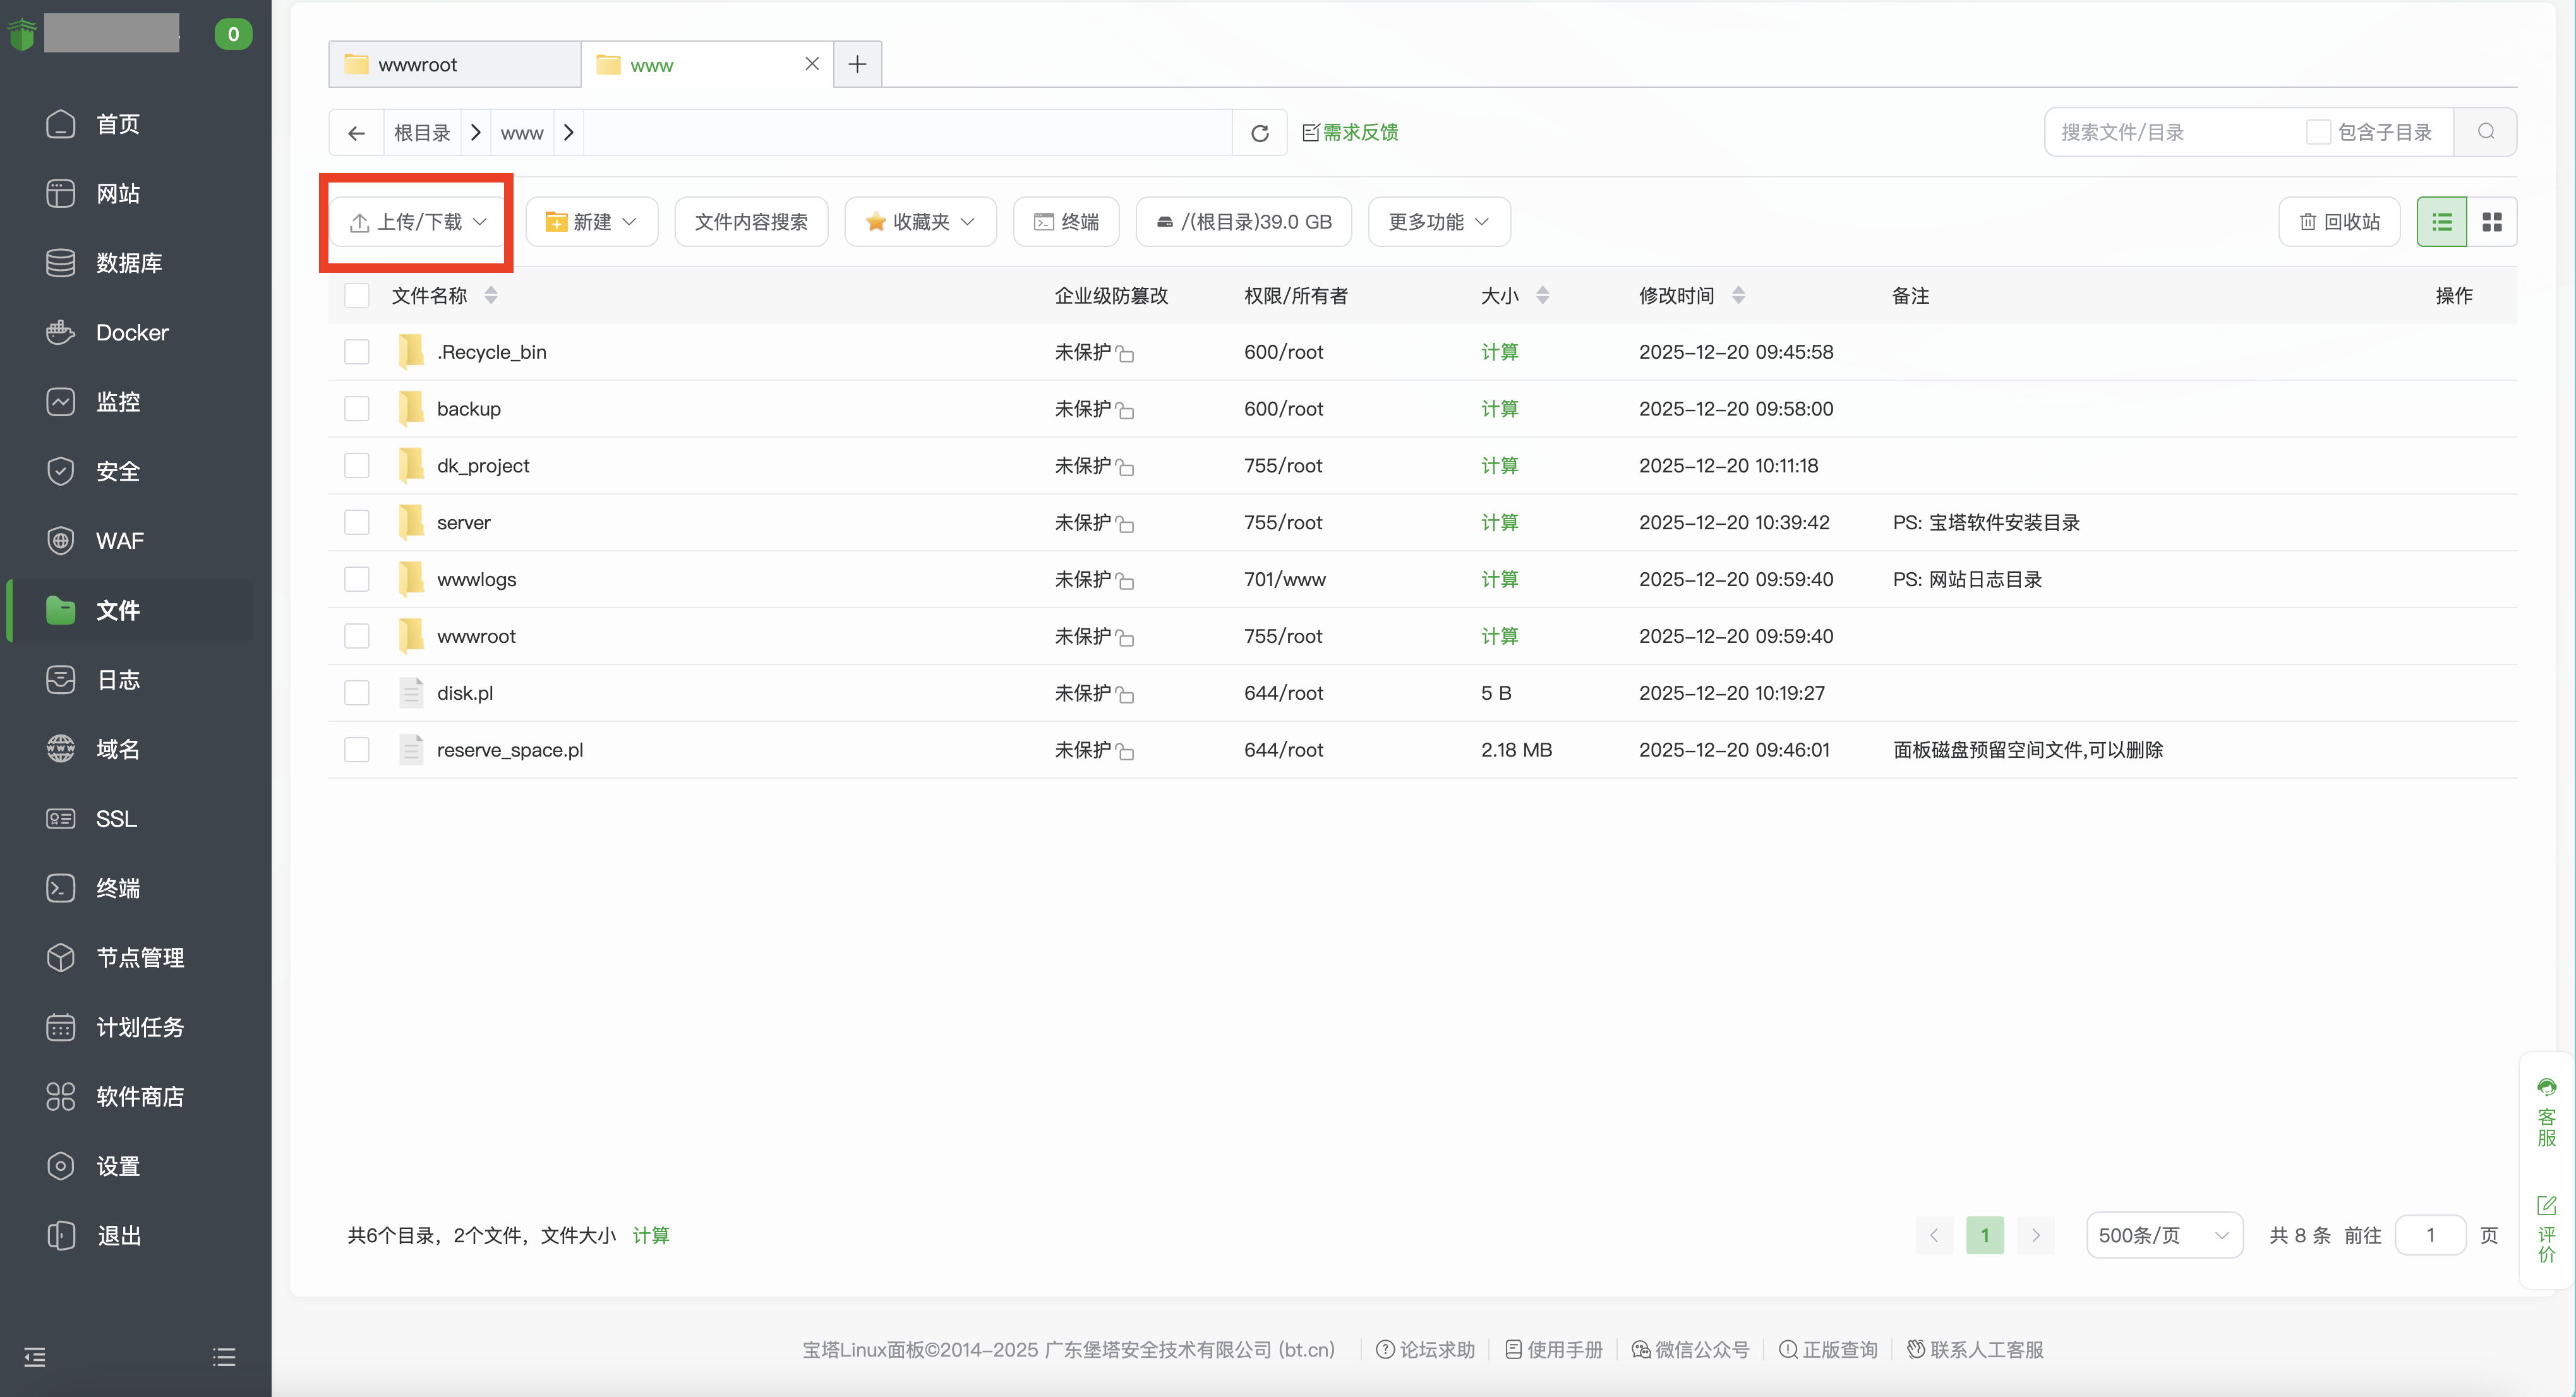The height and width of the screenshot is (1397, 2576).
Task: Click the refresh directory icon
Action: pos(1260,133)
